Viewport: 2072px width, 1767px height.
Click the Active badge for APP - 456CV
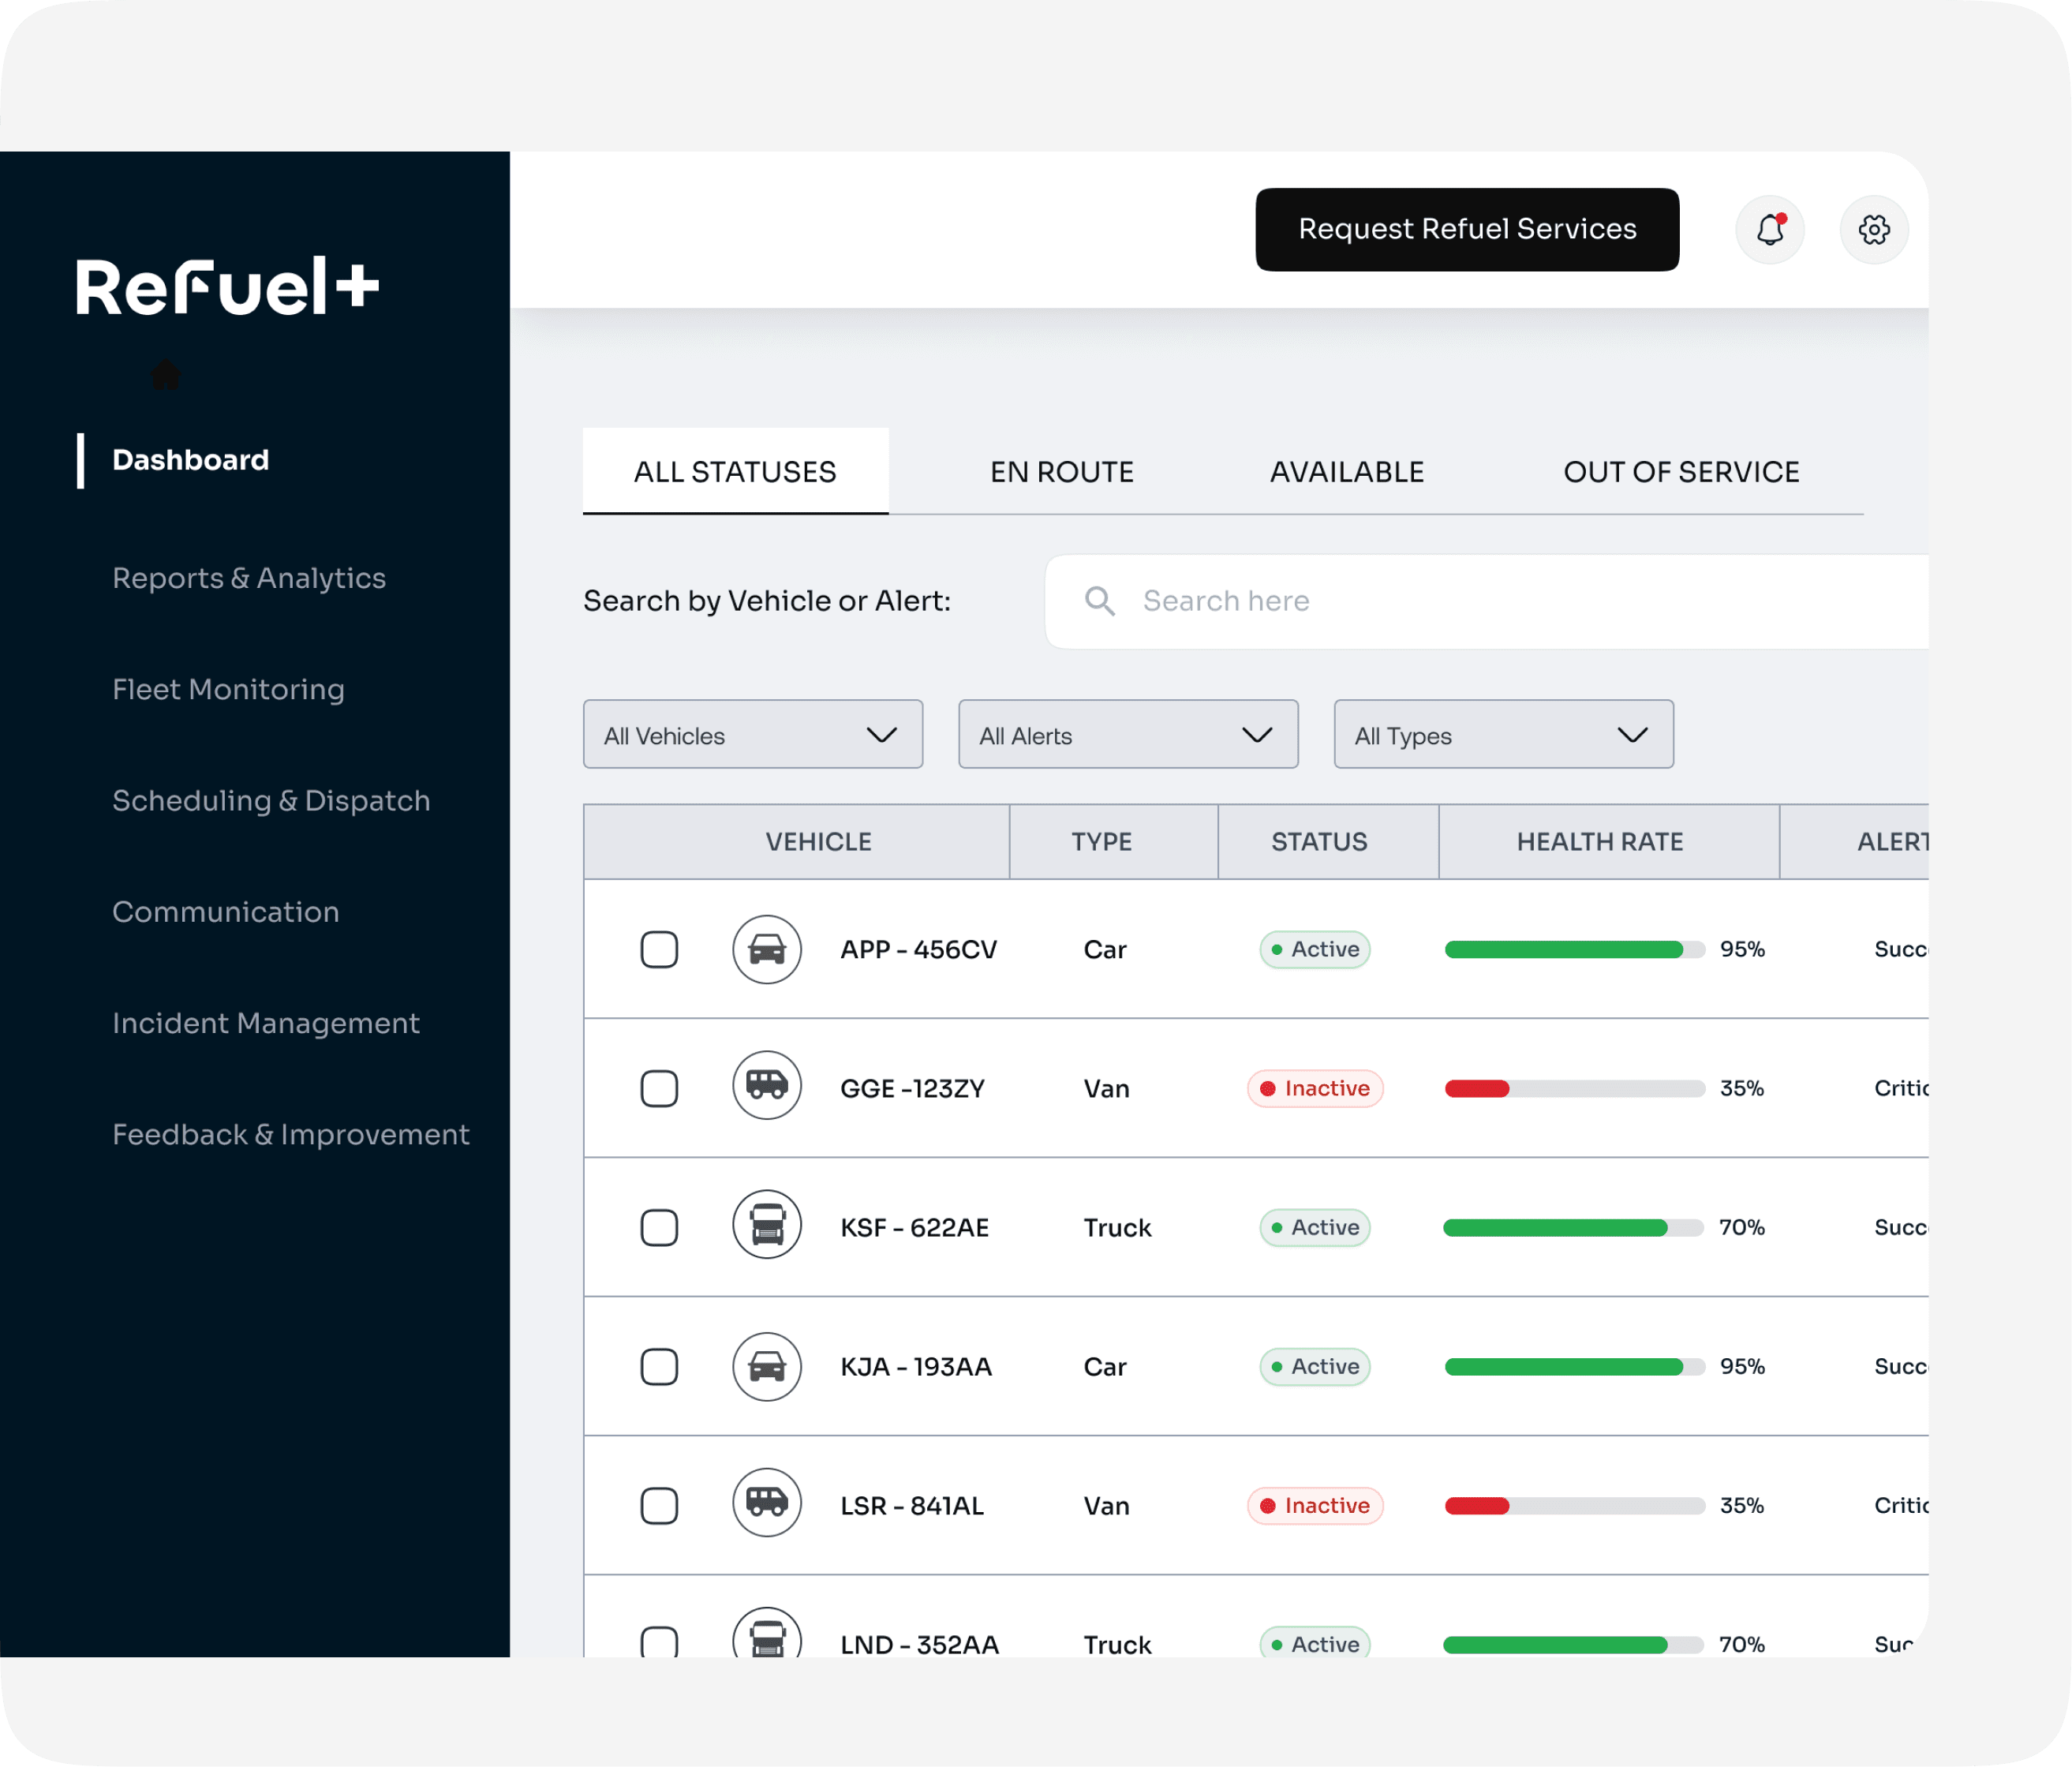pos(1314,949)
